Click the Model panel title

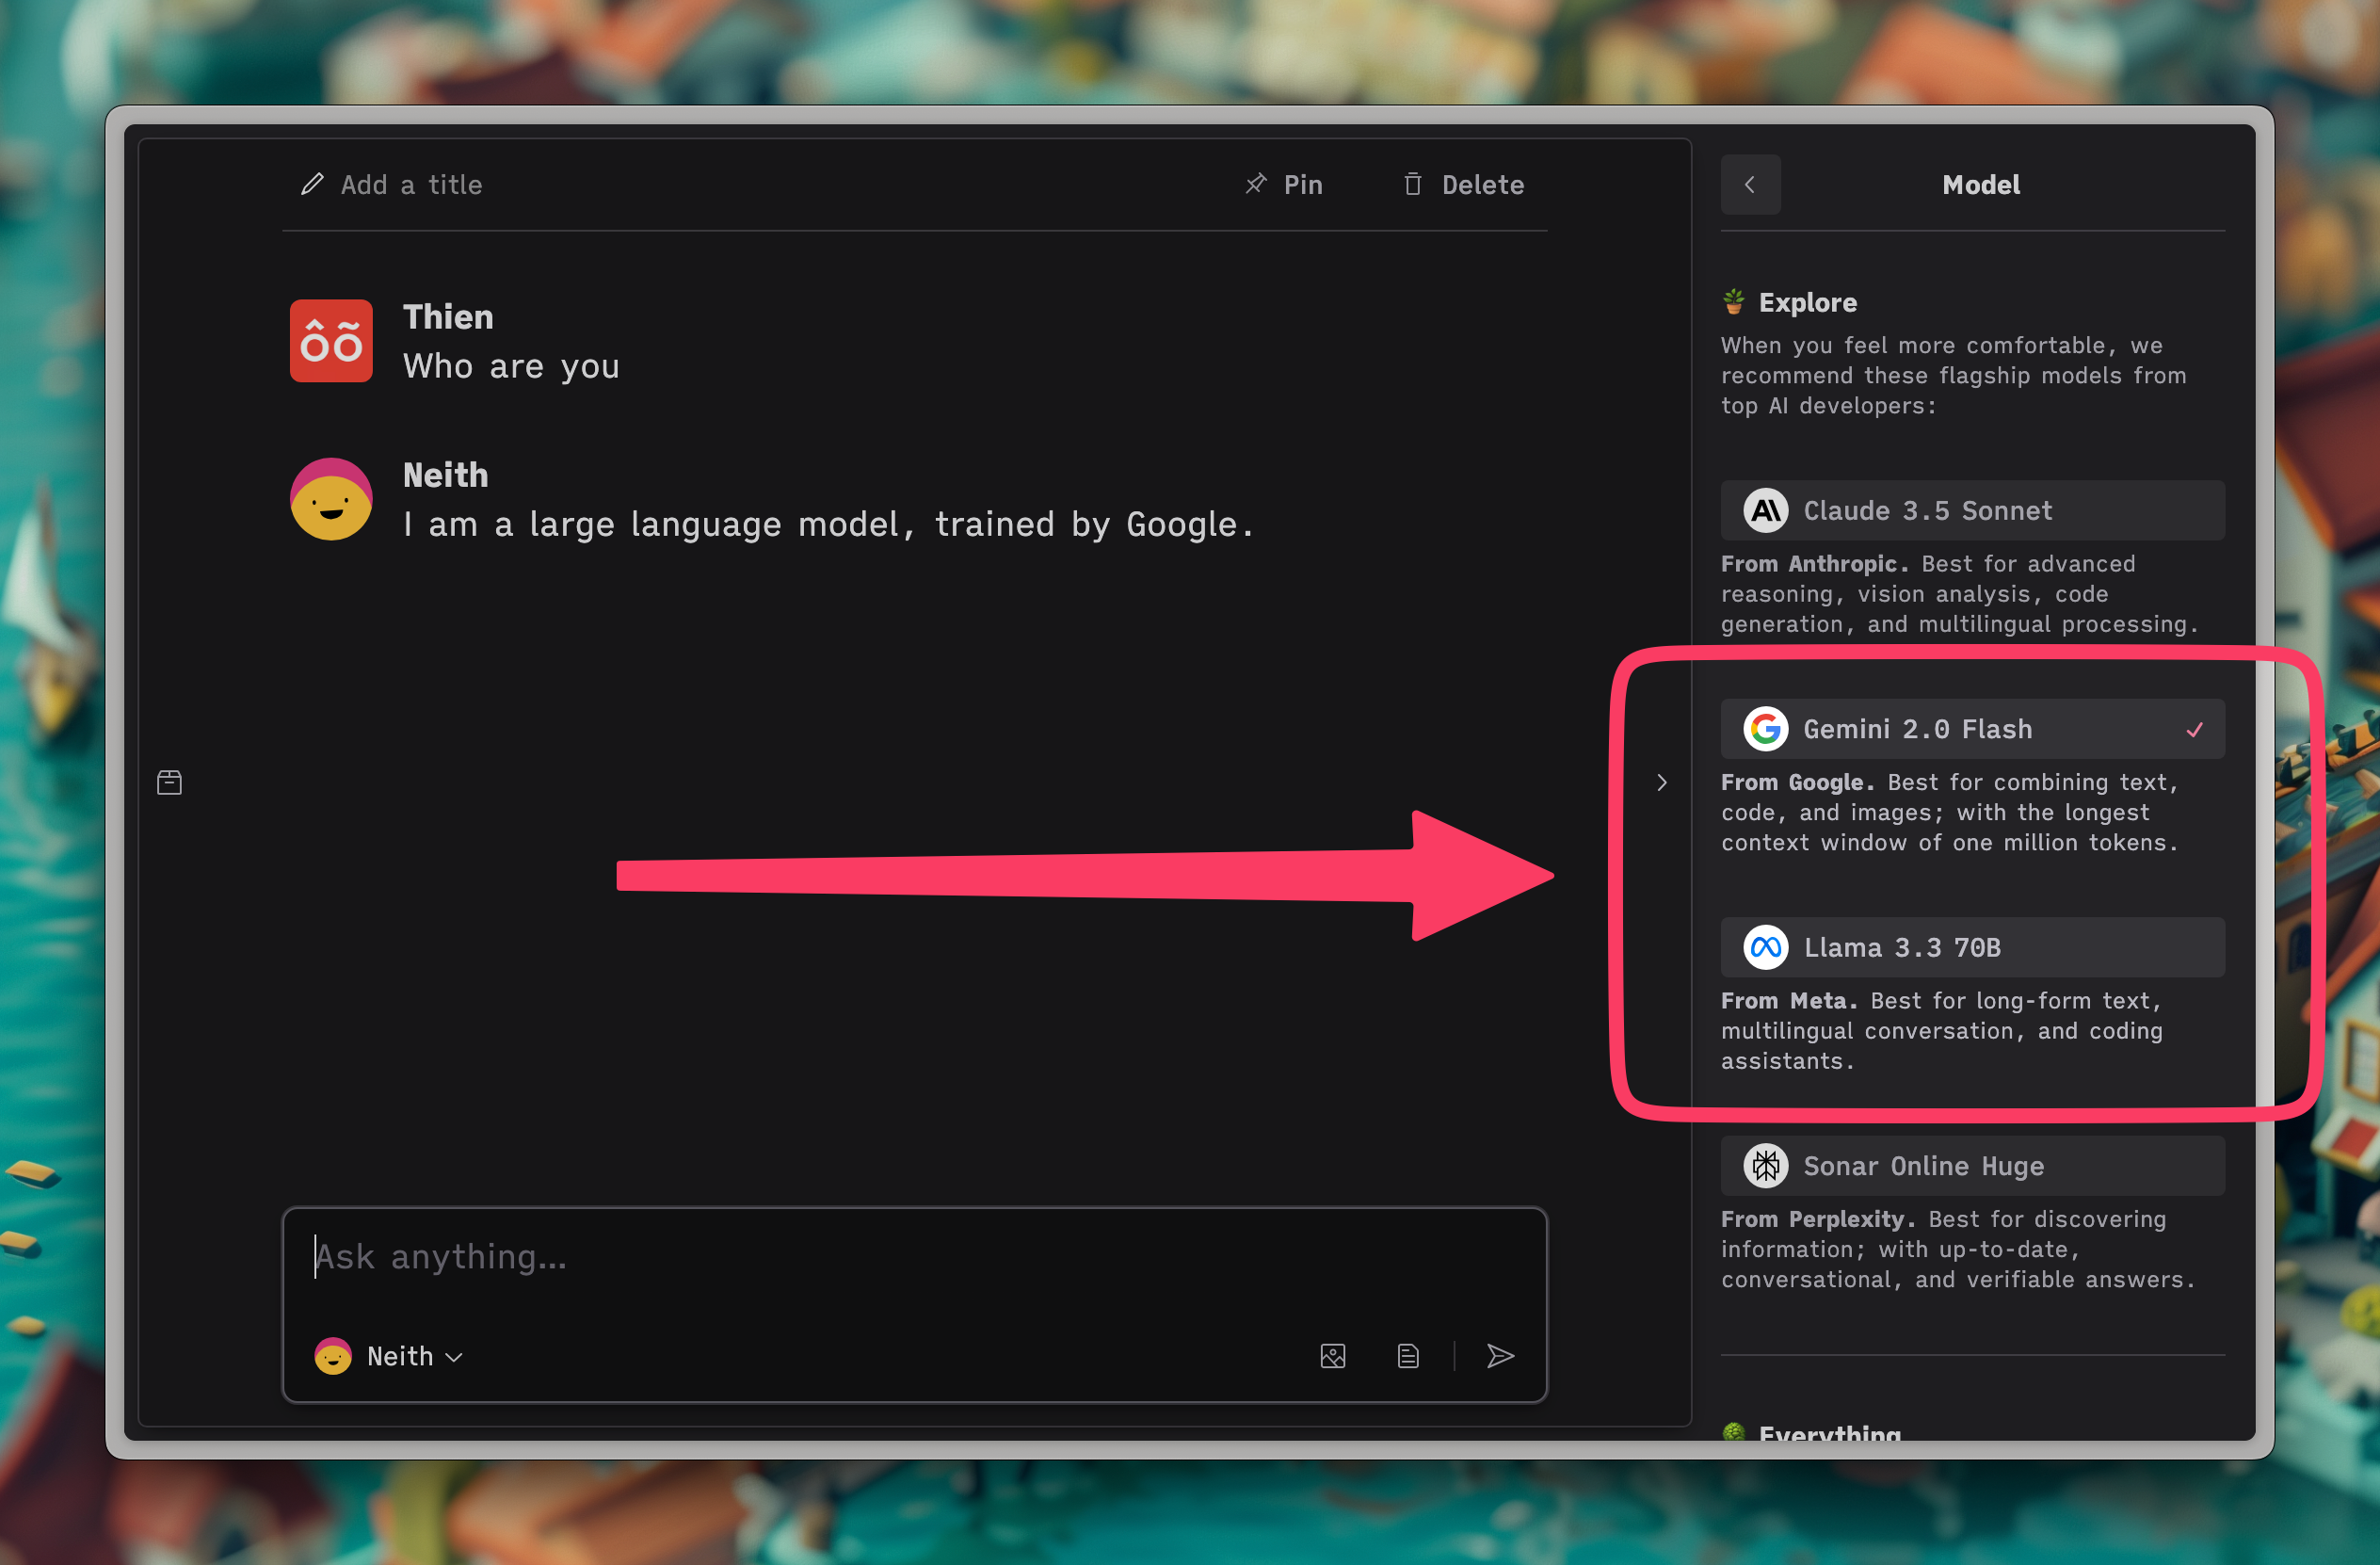point(1981,185)
